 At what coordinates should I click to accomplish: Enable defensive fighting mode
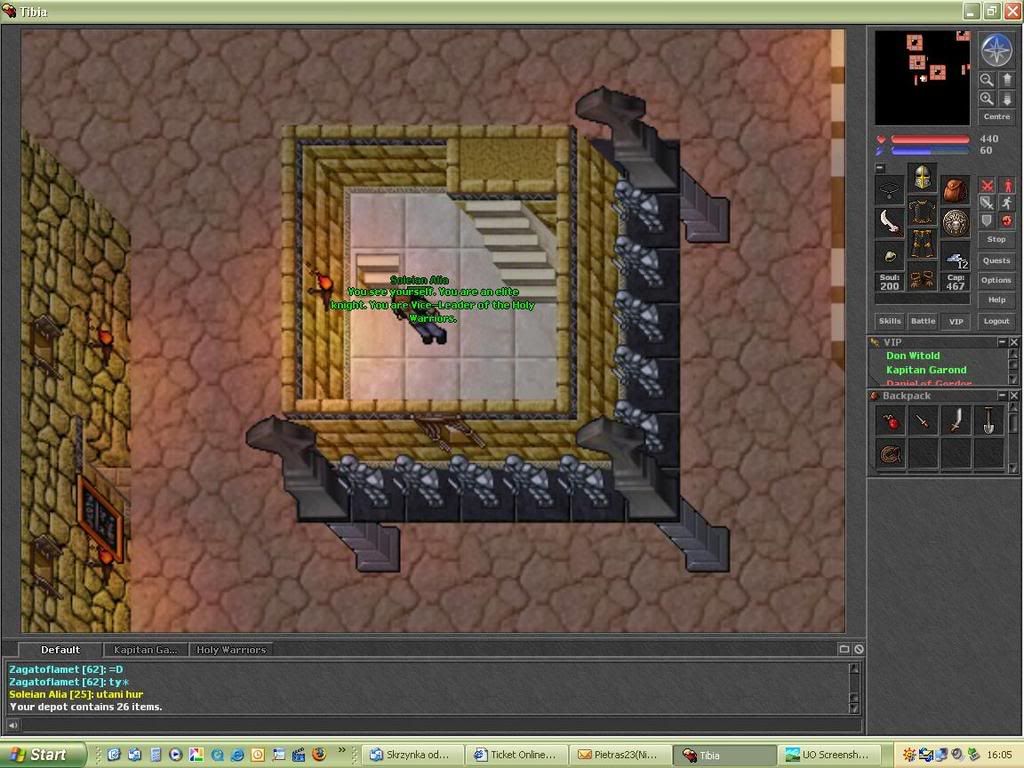coord(987,220)
